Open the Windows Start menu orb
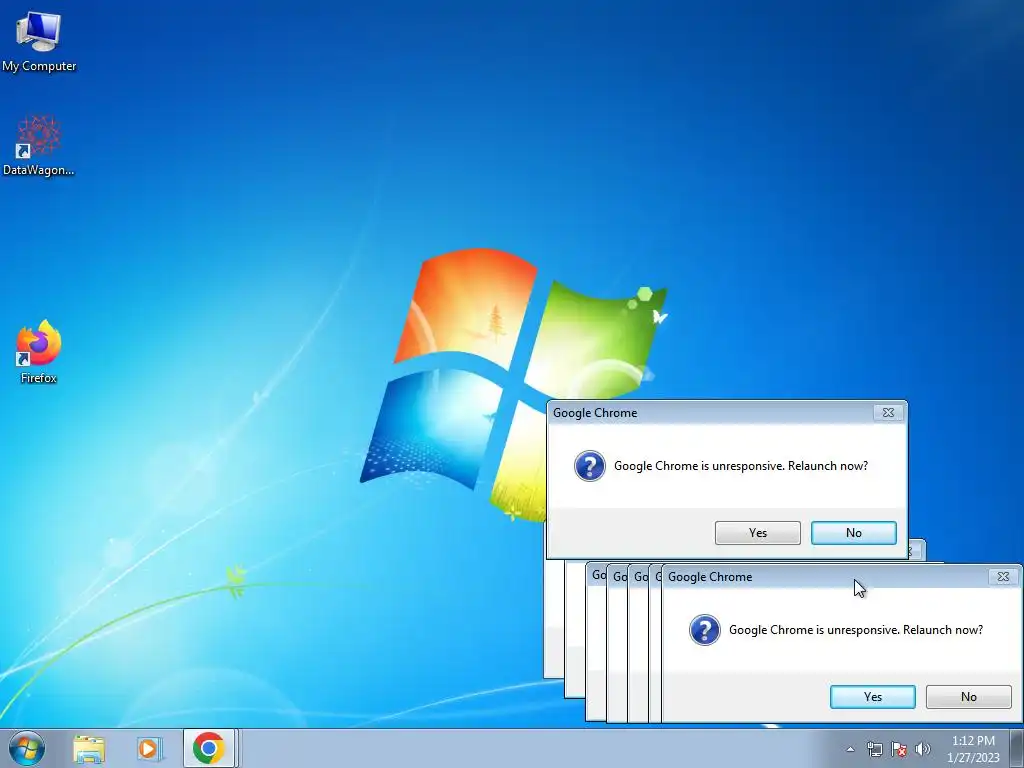The height and width of the screenshot is (768, 1024). pyautogui.click(x=27, y=748)
